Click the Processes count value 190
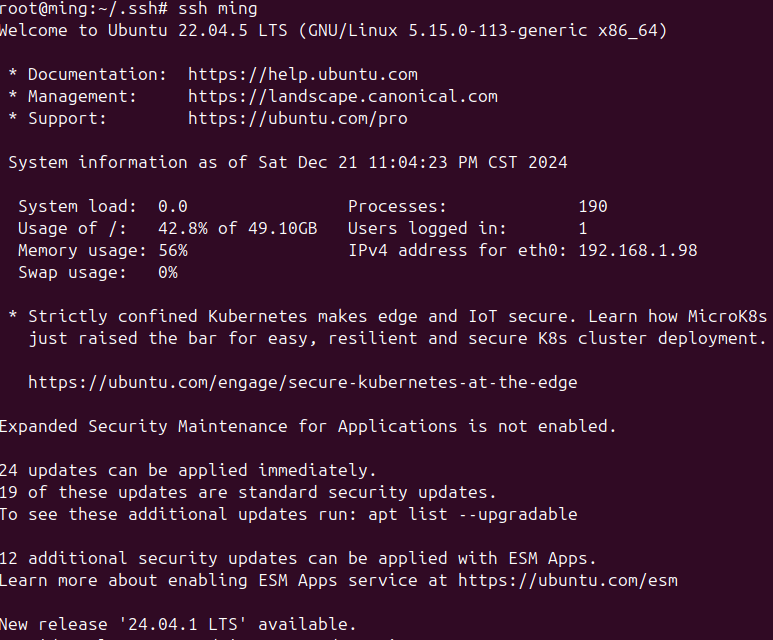 pyautogui.click(x=592, y=206)
